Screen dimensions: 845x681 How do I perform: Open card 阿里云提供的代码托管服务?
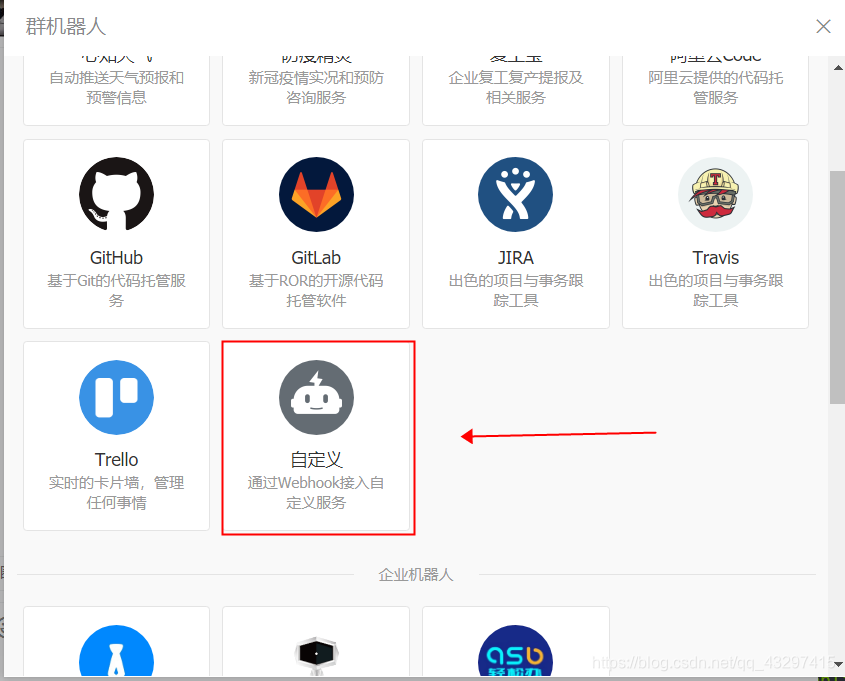716,89
